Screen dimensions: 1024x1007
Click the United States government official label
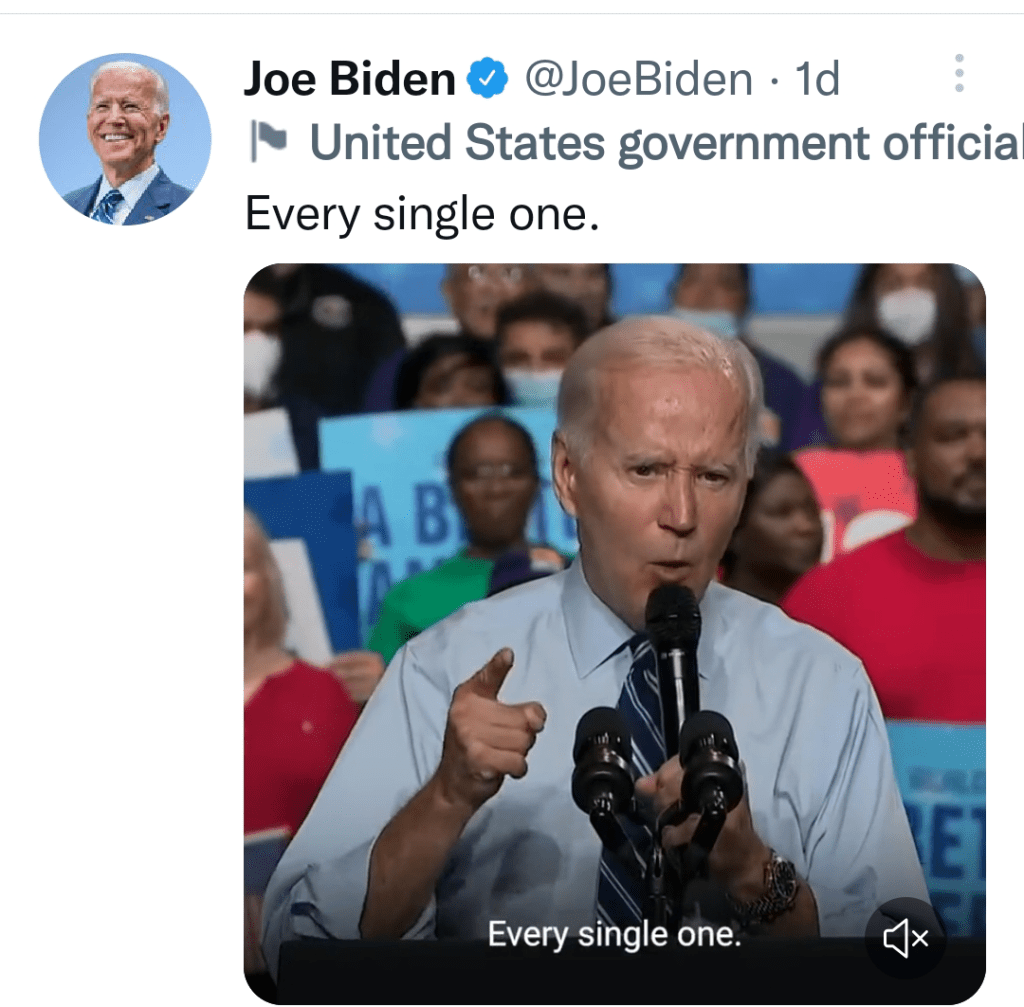click(664, 143)
